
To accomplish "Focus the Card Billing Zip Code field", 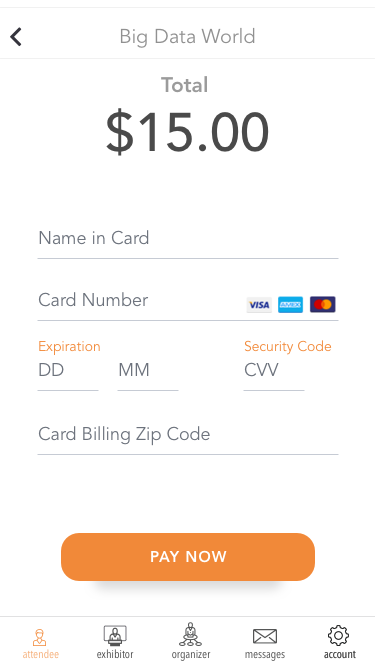I will [188, 435].
